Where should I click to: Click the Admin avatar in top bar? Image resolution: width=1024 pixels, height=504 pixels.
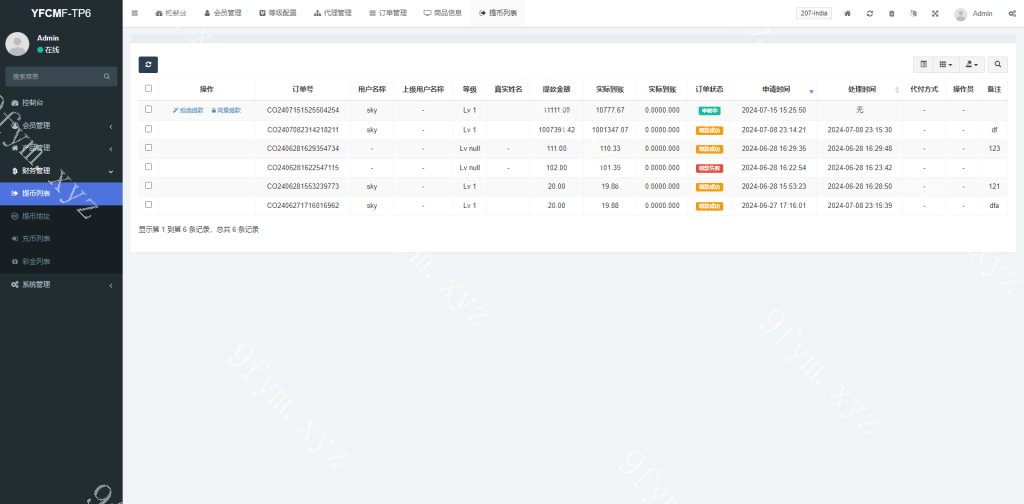coord(960,14)
